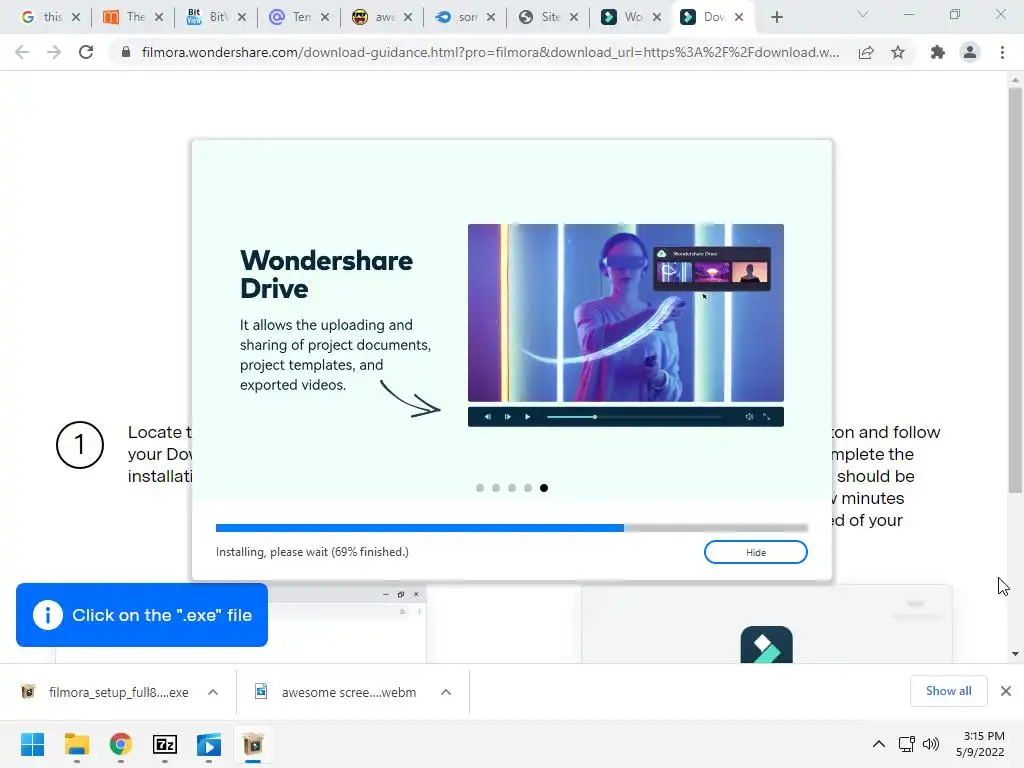Close the downloads bar
Screen dimensions: 1024x768
pyautogui.click(x=1006, y=691)
